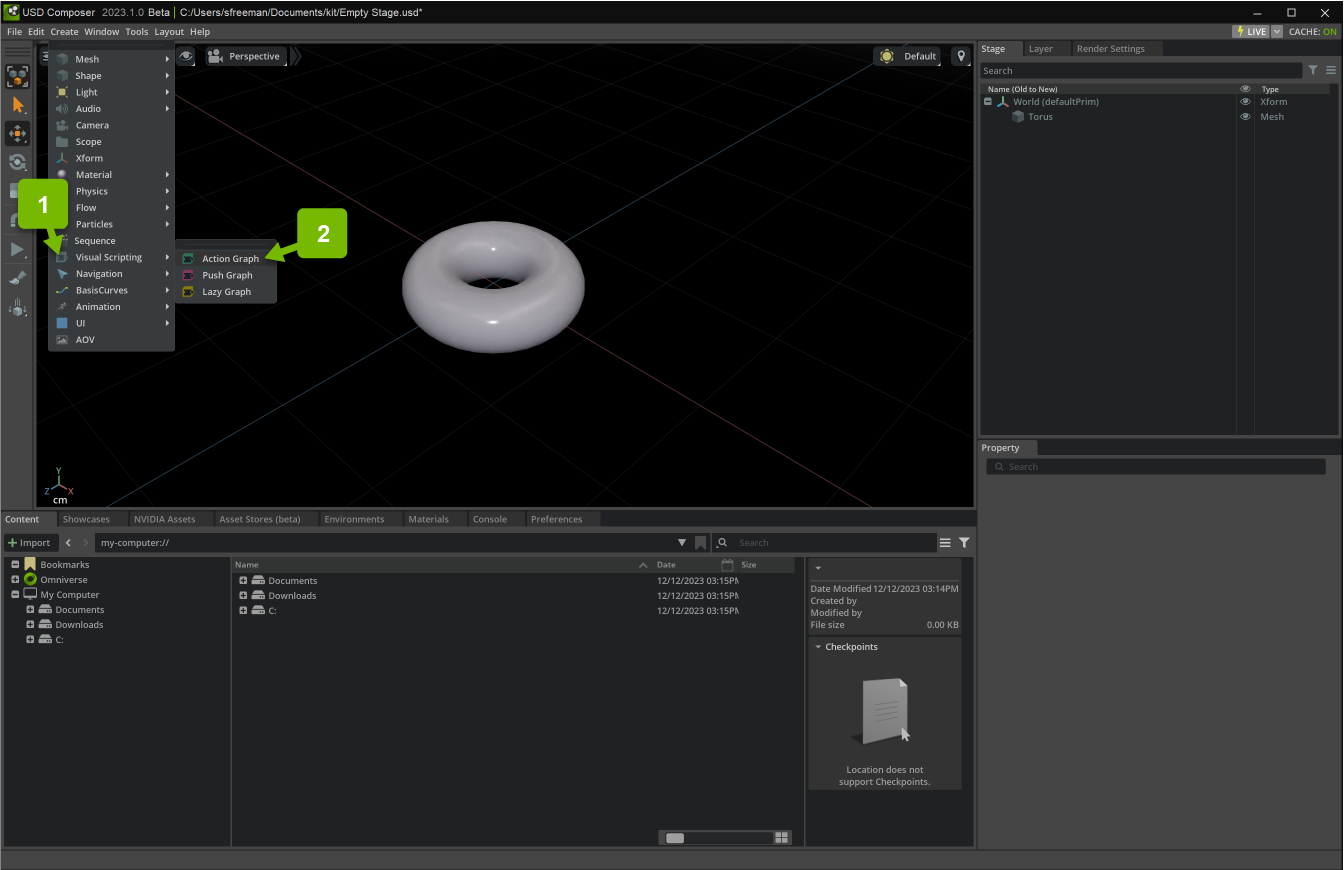Open the Layout menu
The height and width of the screenshot is (870, 1344).
(169, 32)
